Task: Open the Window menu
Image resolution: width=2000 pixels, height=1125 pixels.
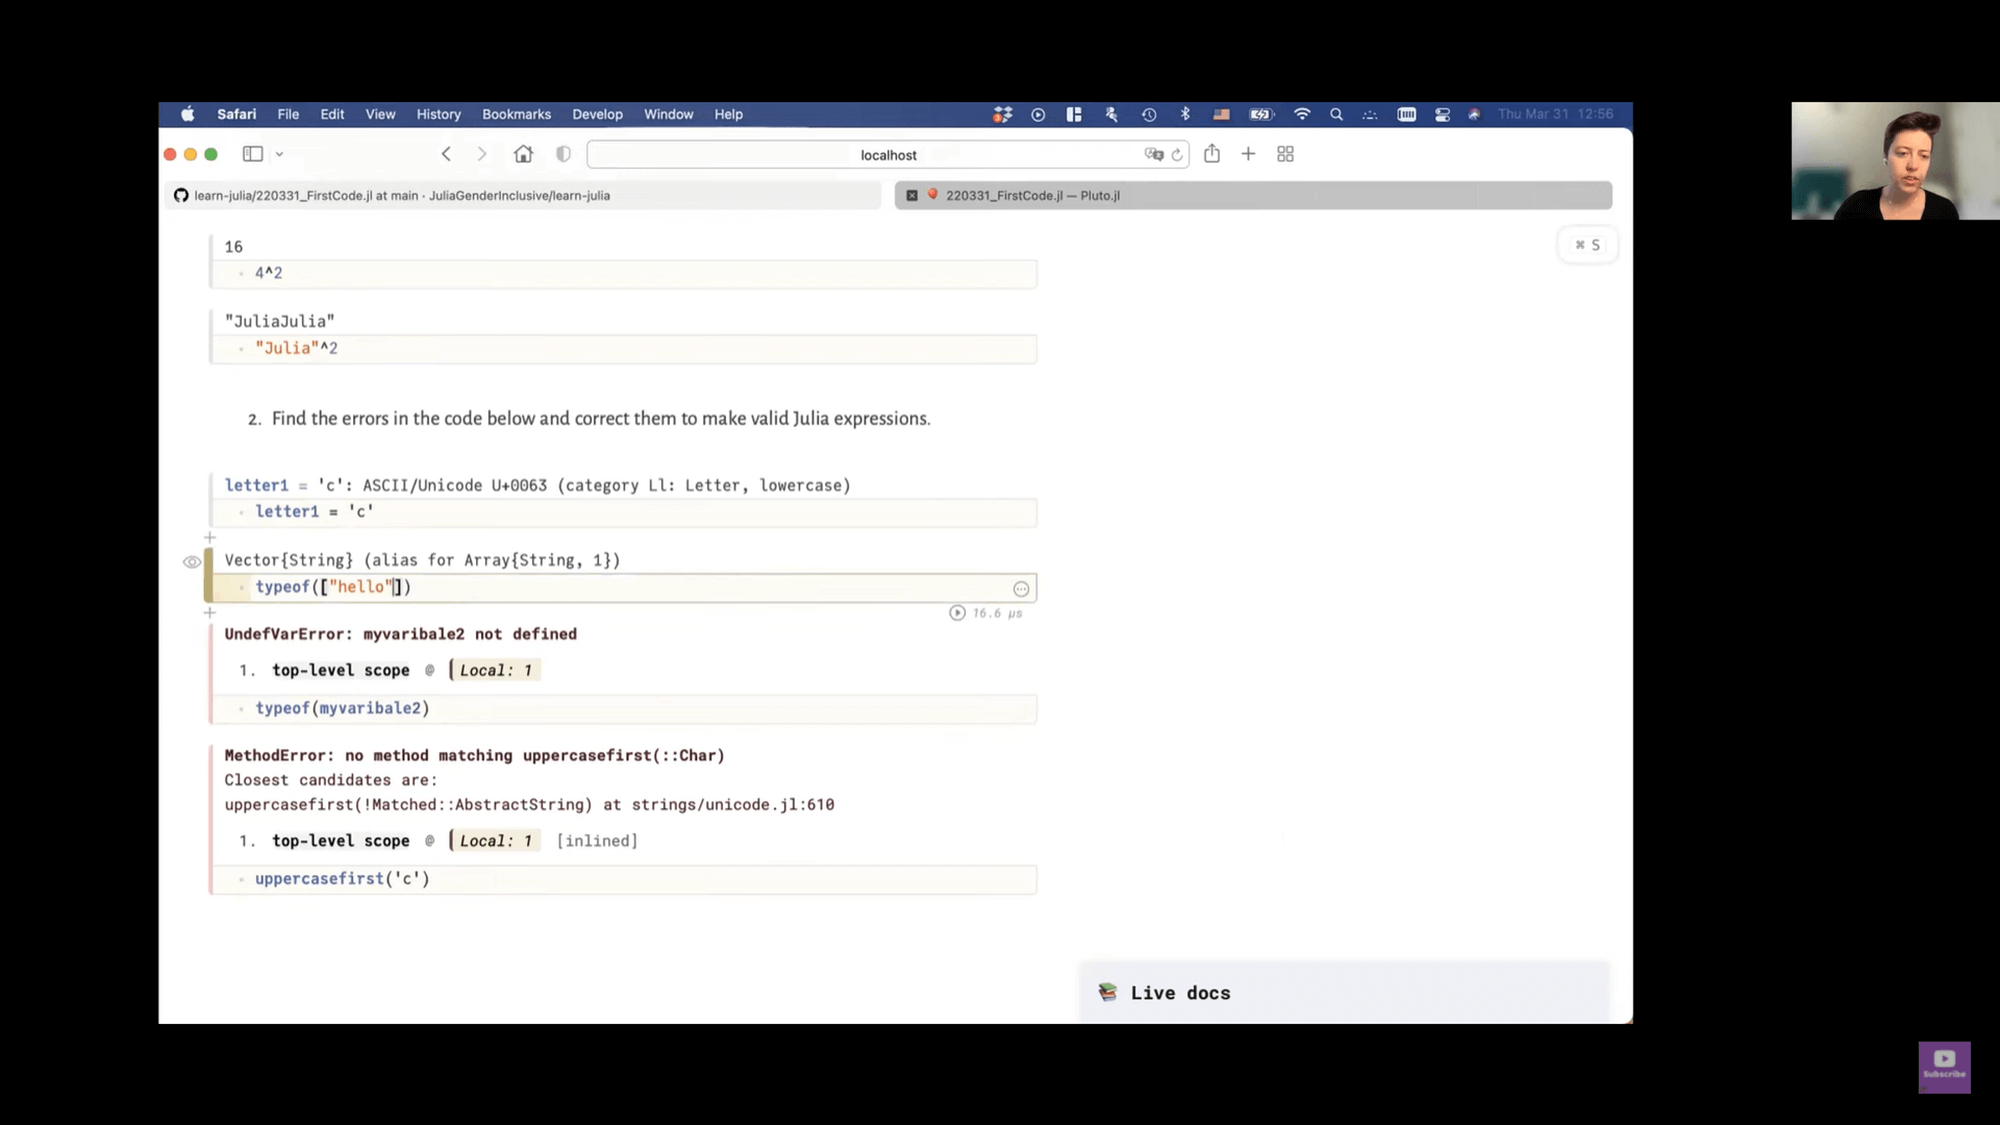Action: pos(668,114)
